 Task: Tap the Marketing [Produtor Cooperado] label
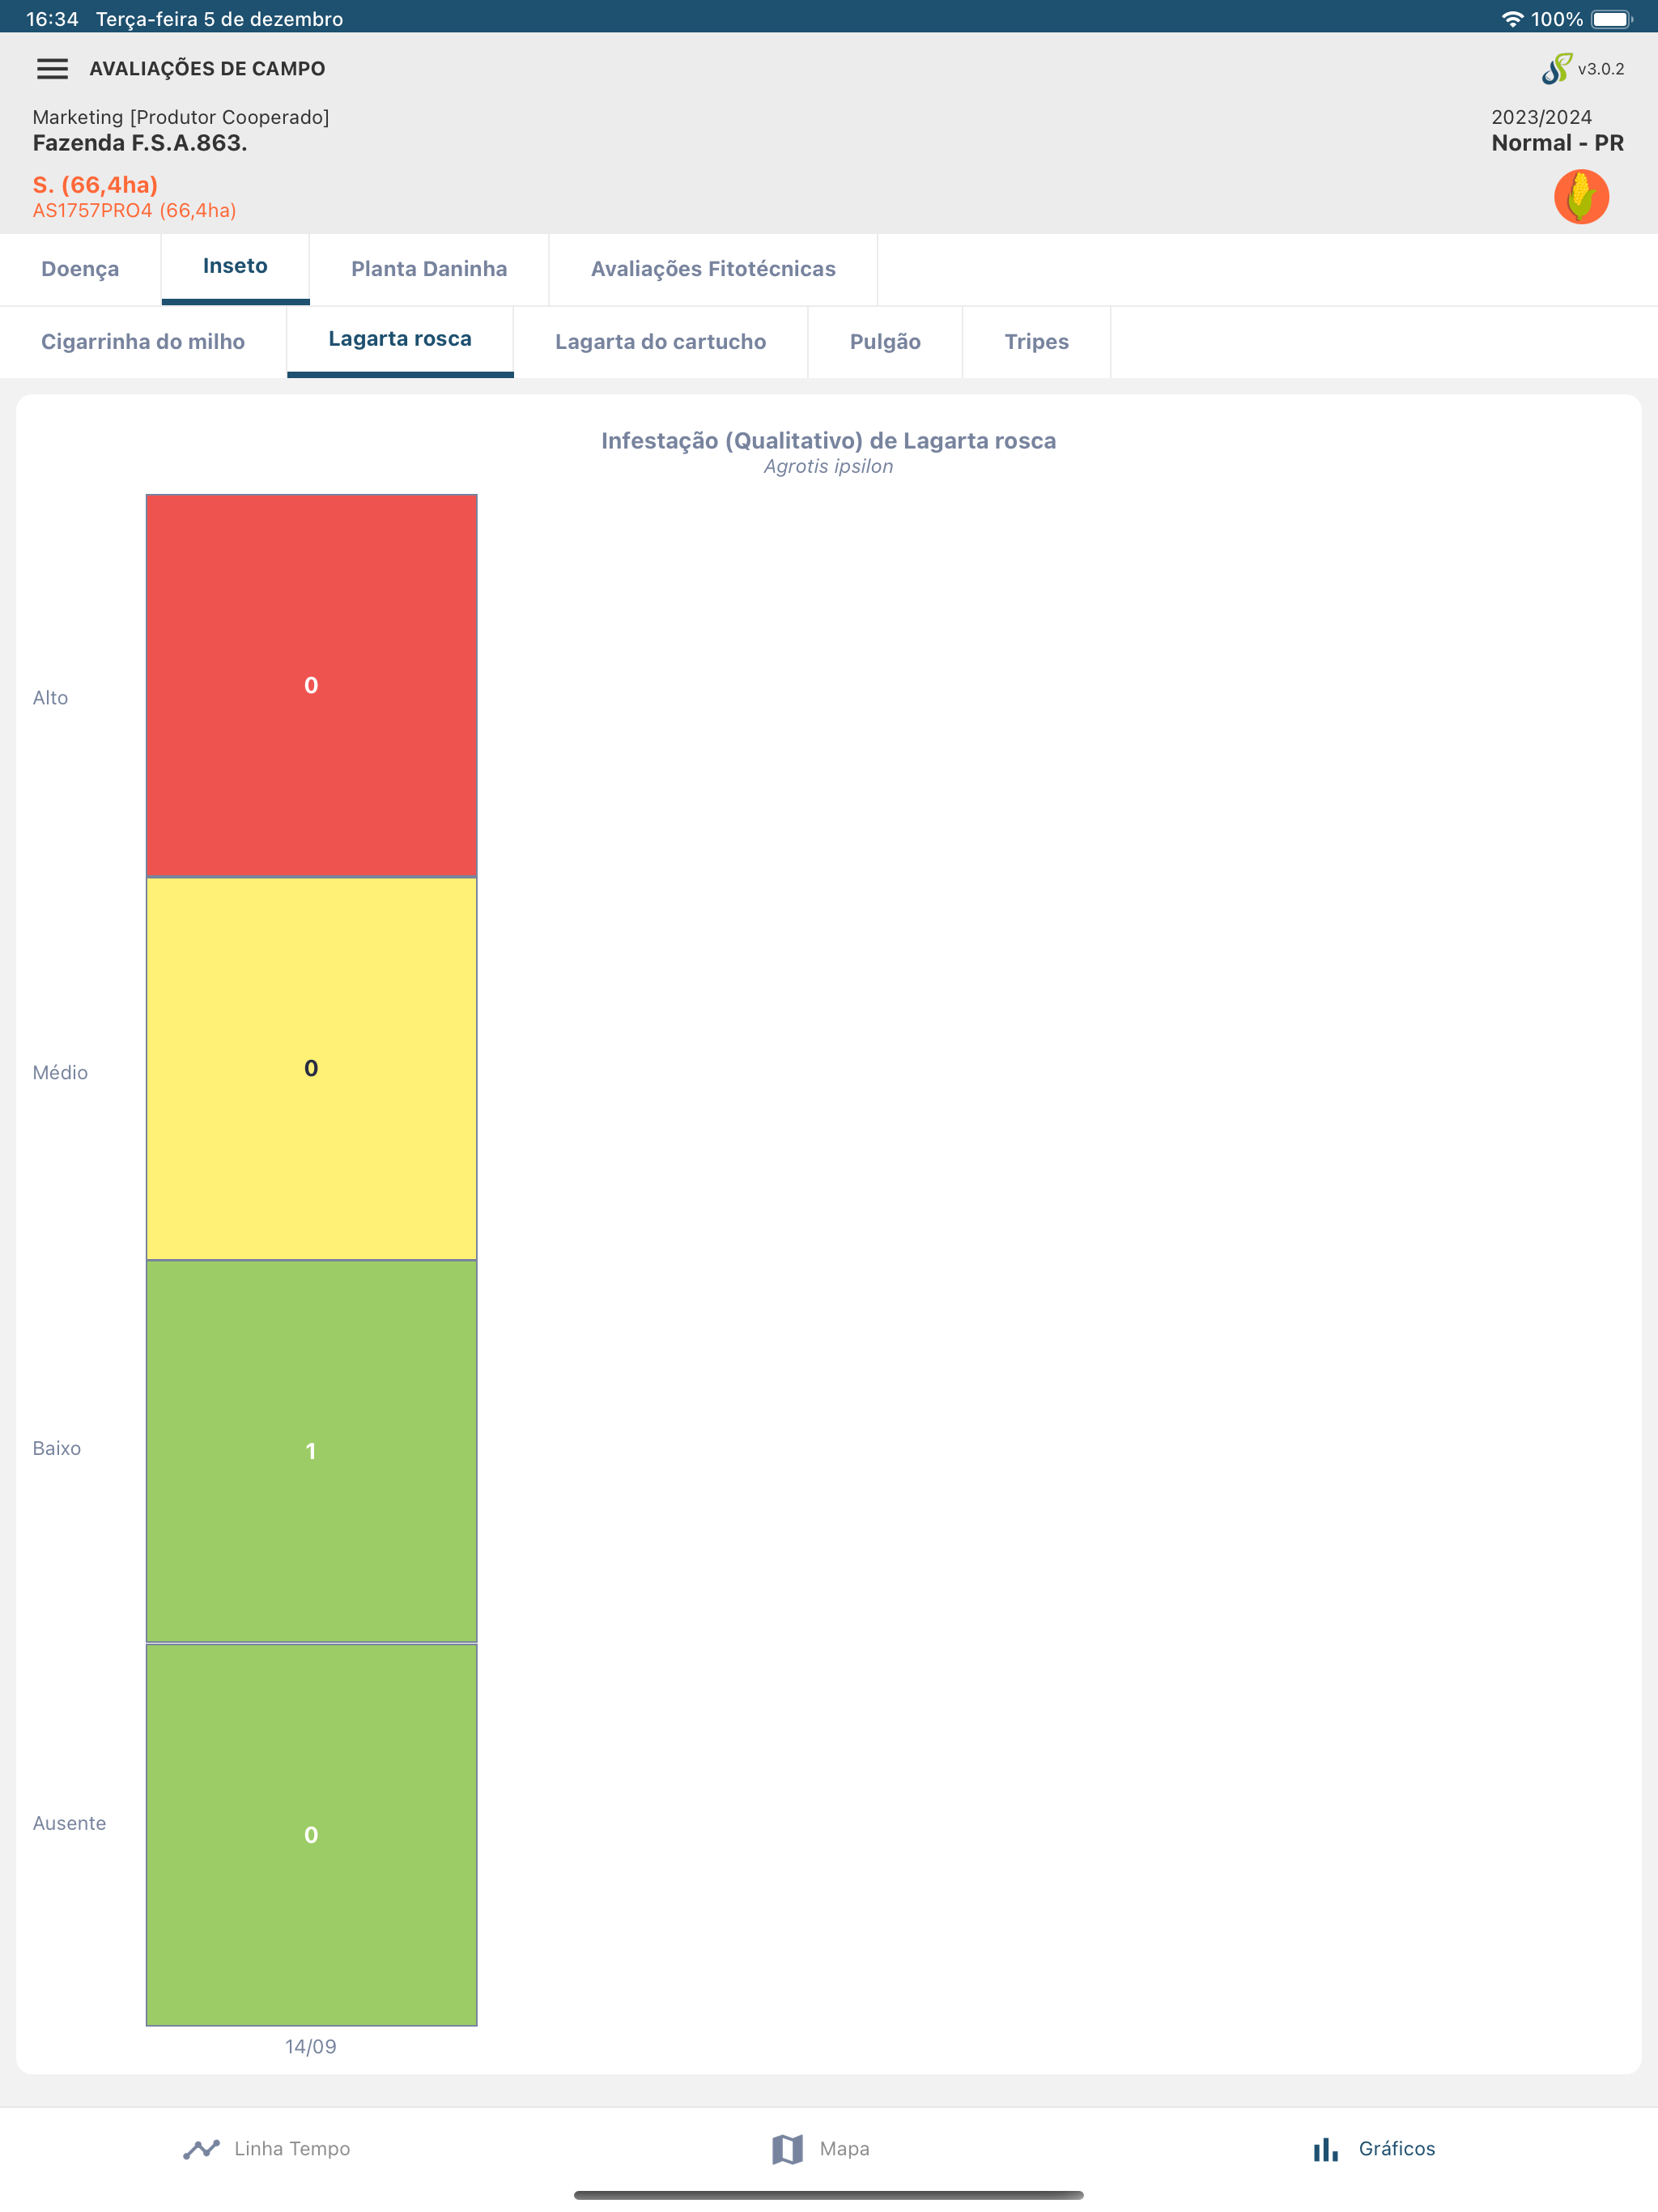click(x=181, y=117)
